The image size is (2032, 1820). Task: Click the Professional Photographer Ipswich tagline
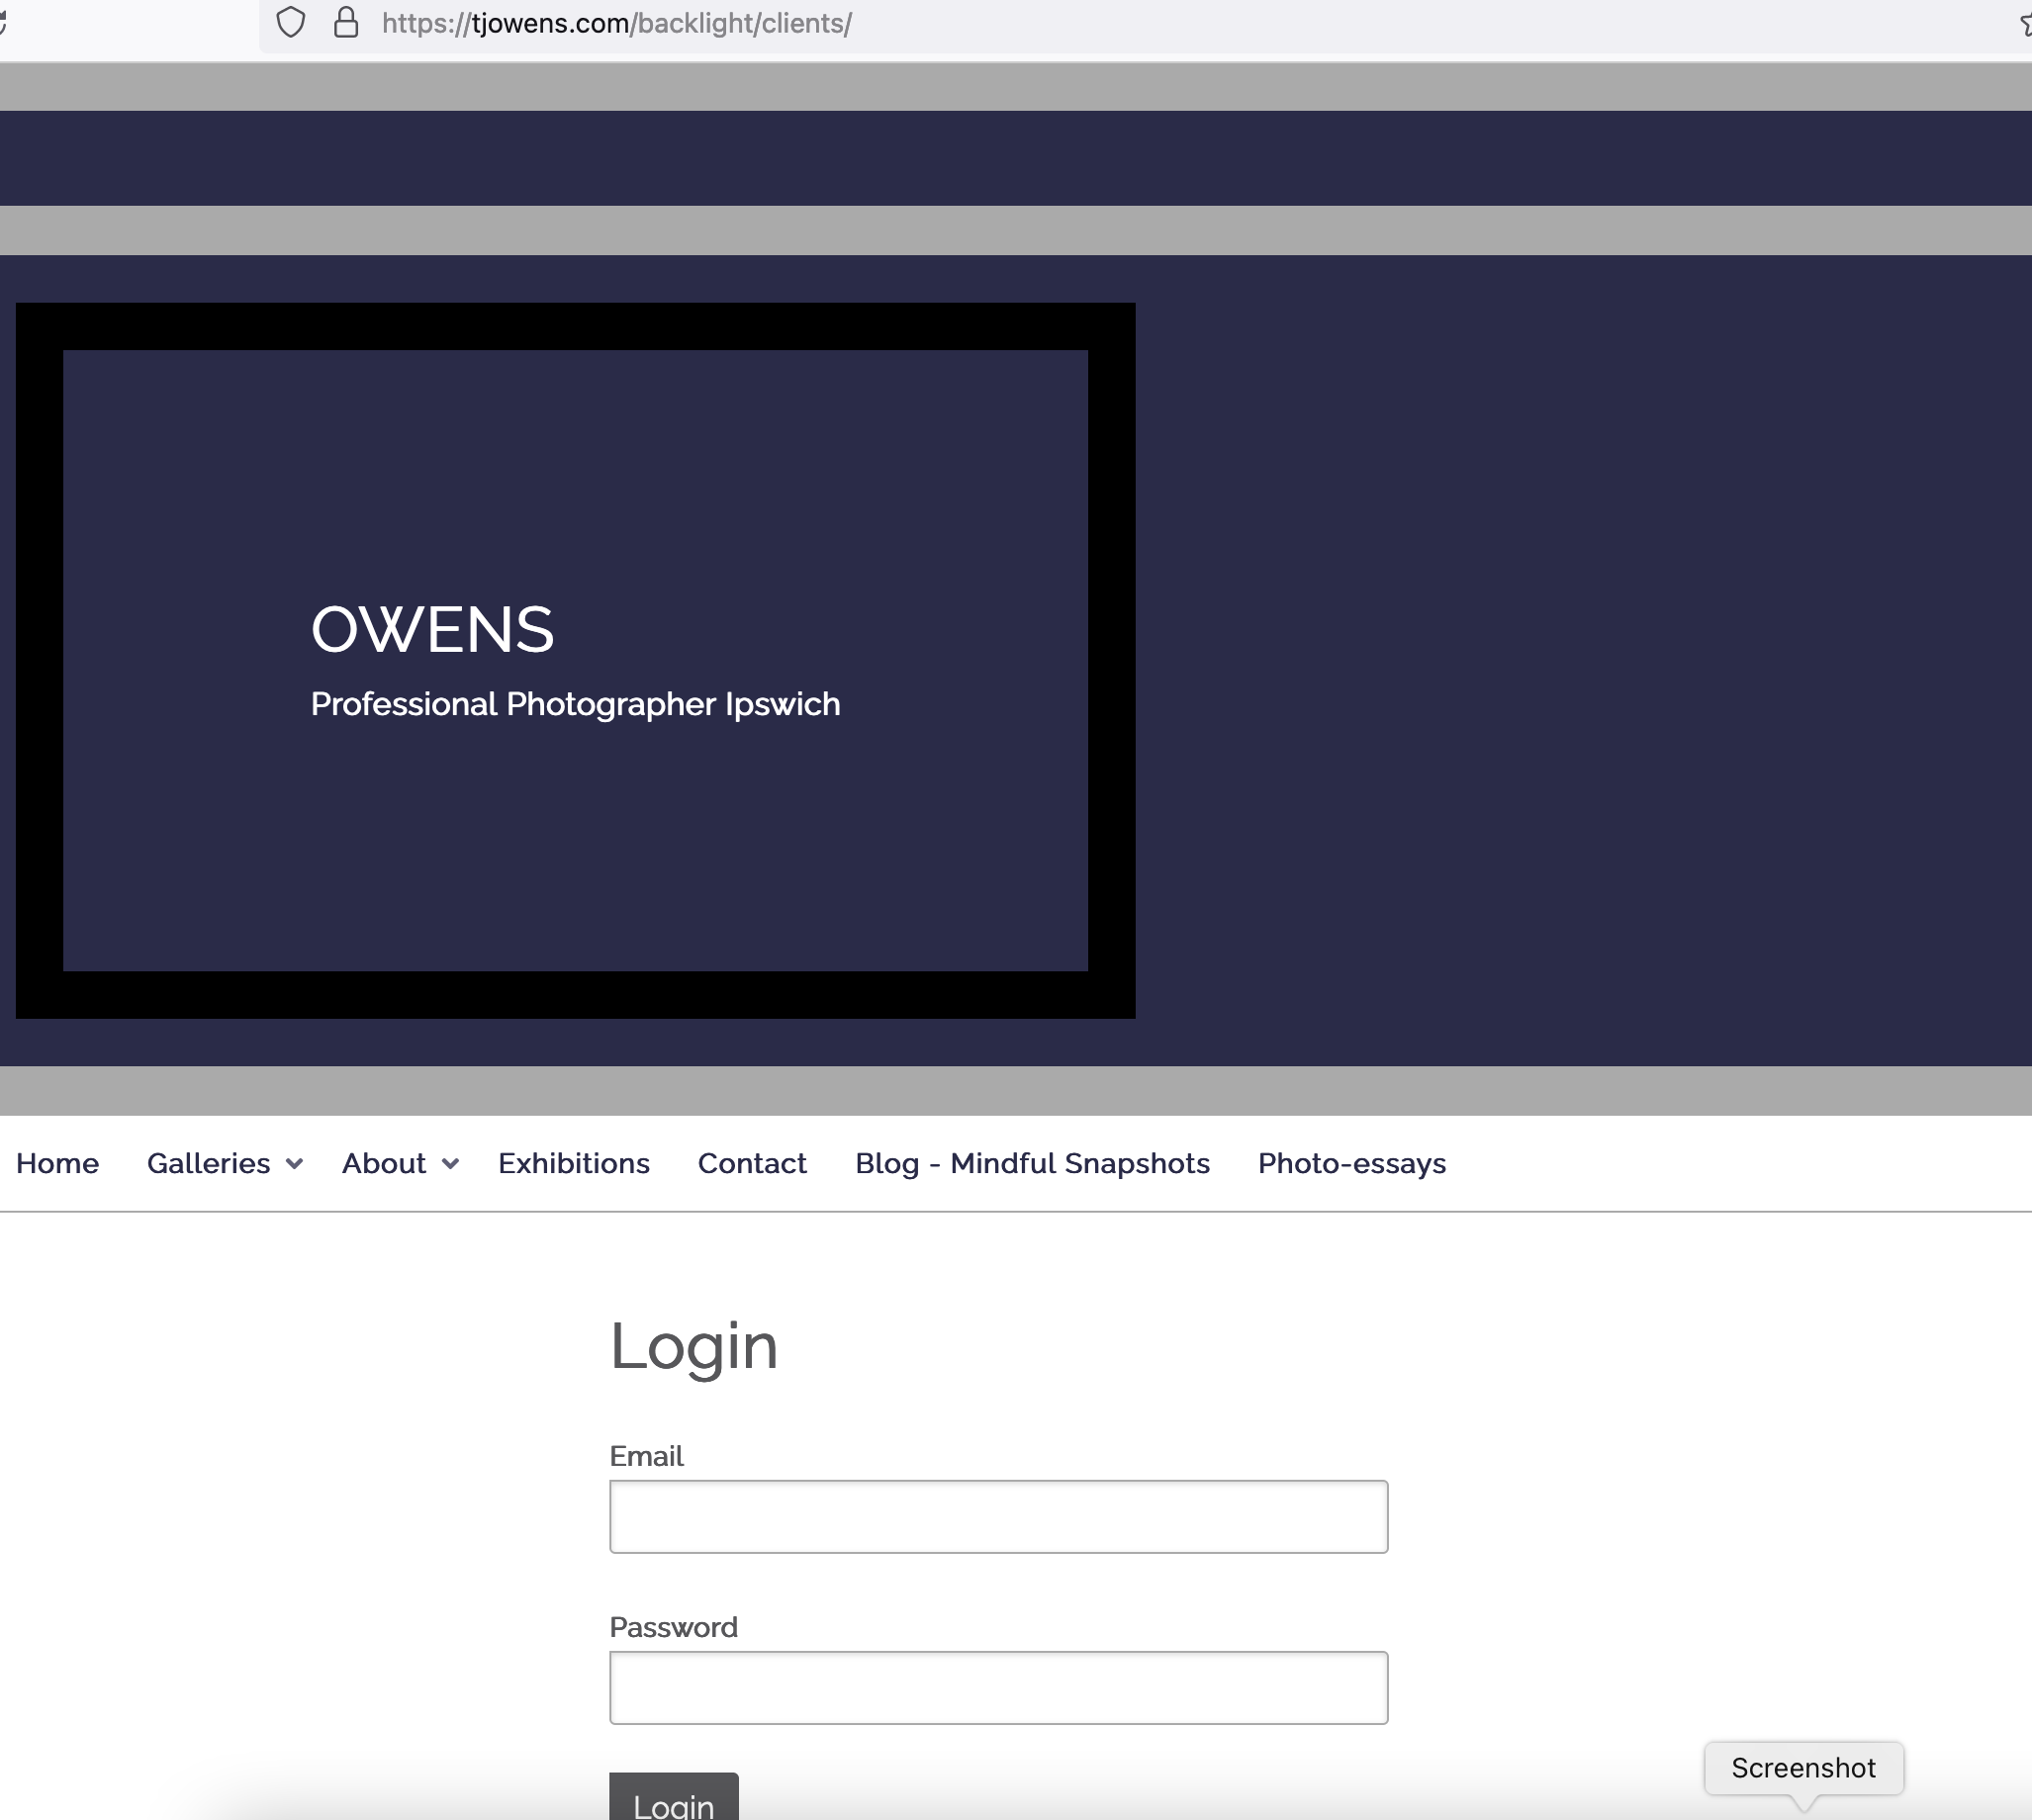(575, 704)
